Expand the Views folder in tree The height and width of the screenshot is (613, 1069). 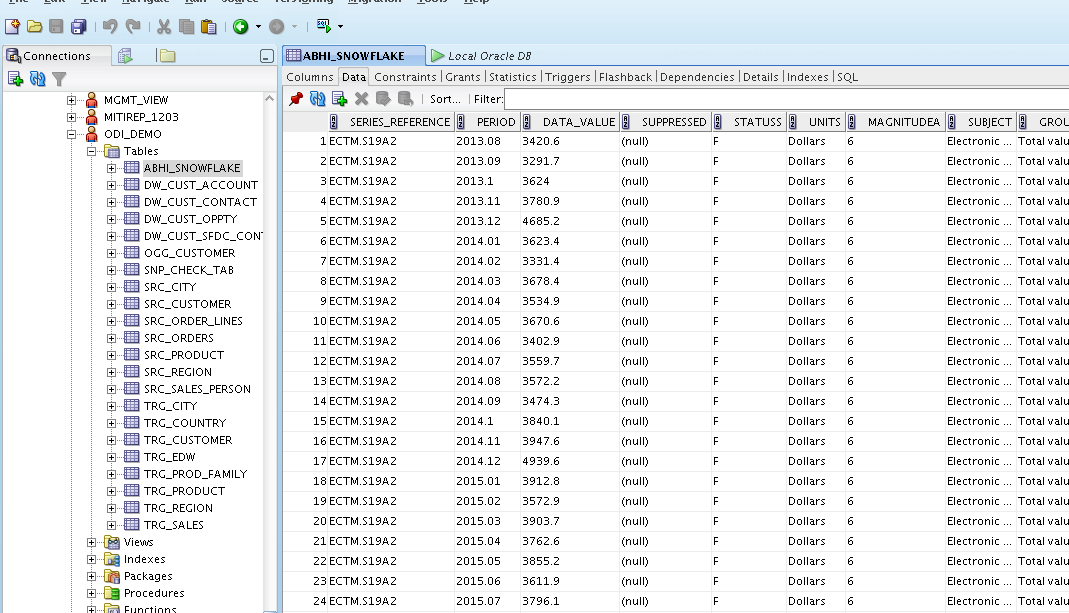point(92,542)
